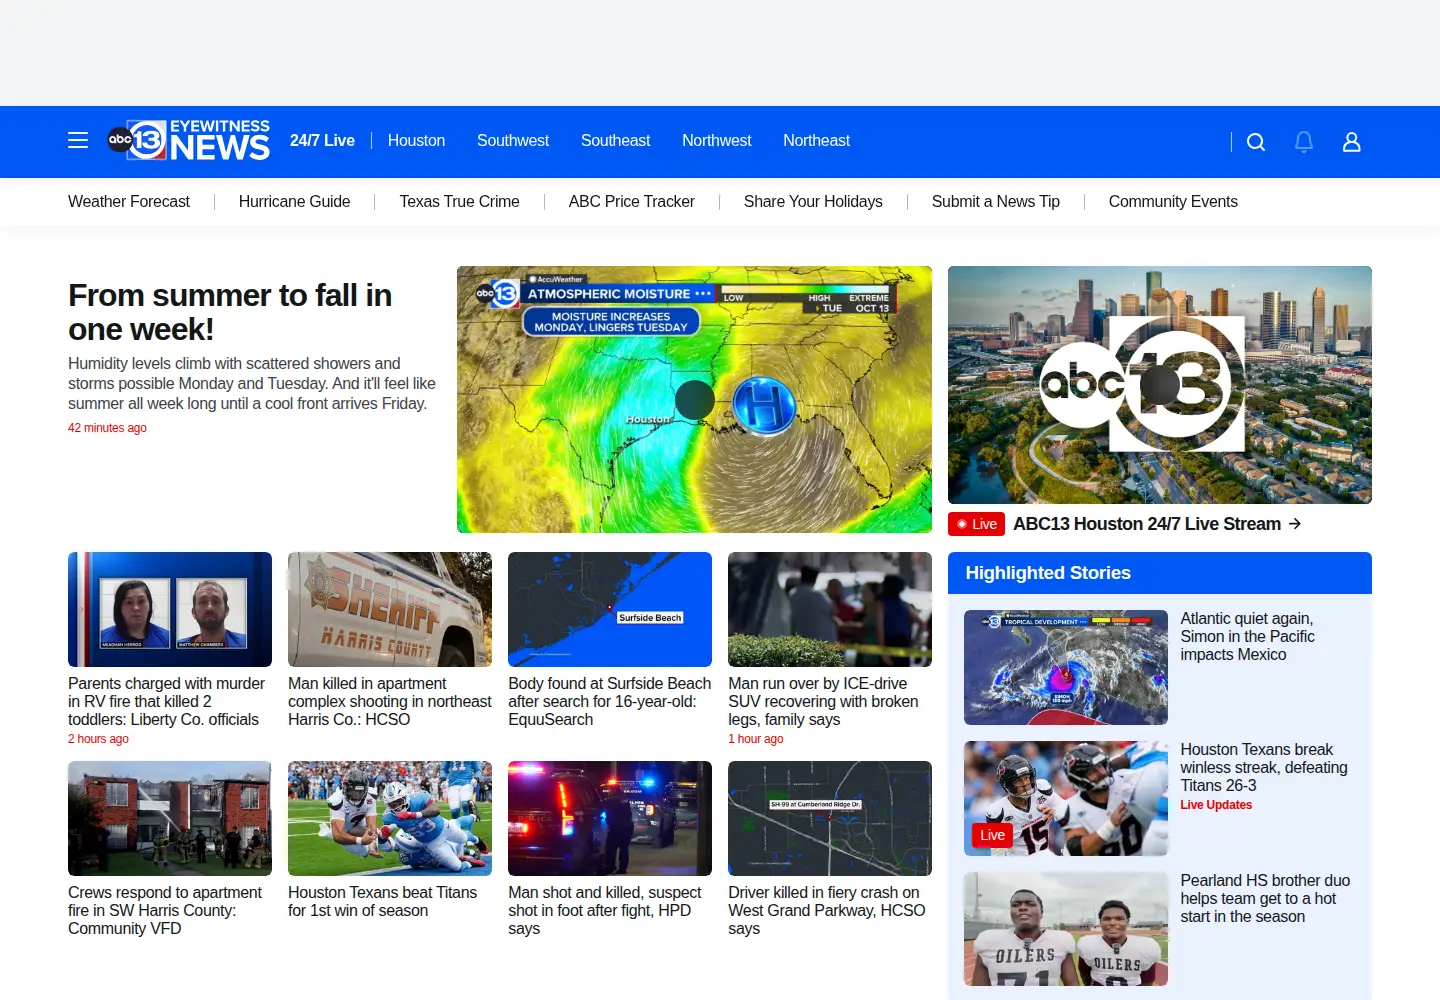Open tropical development satellite thumbnail

[x=1066, y=667]
